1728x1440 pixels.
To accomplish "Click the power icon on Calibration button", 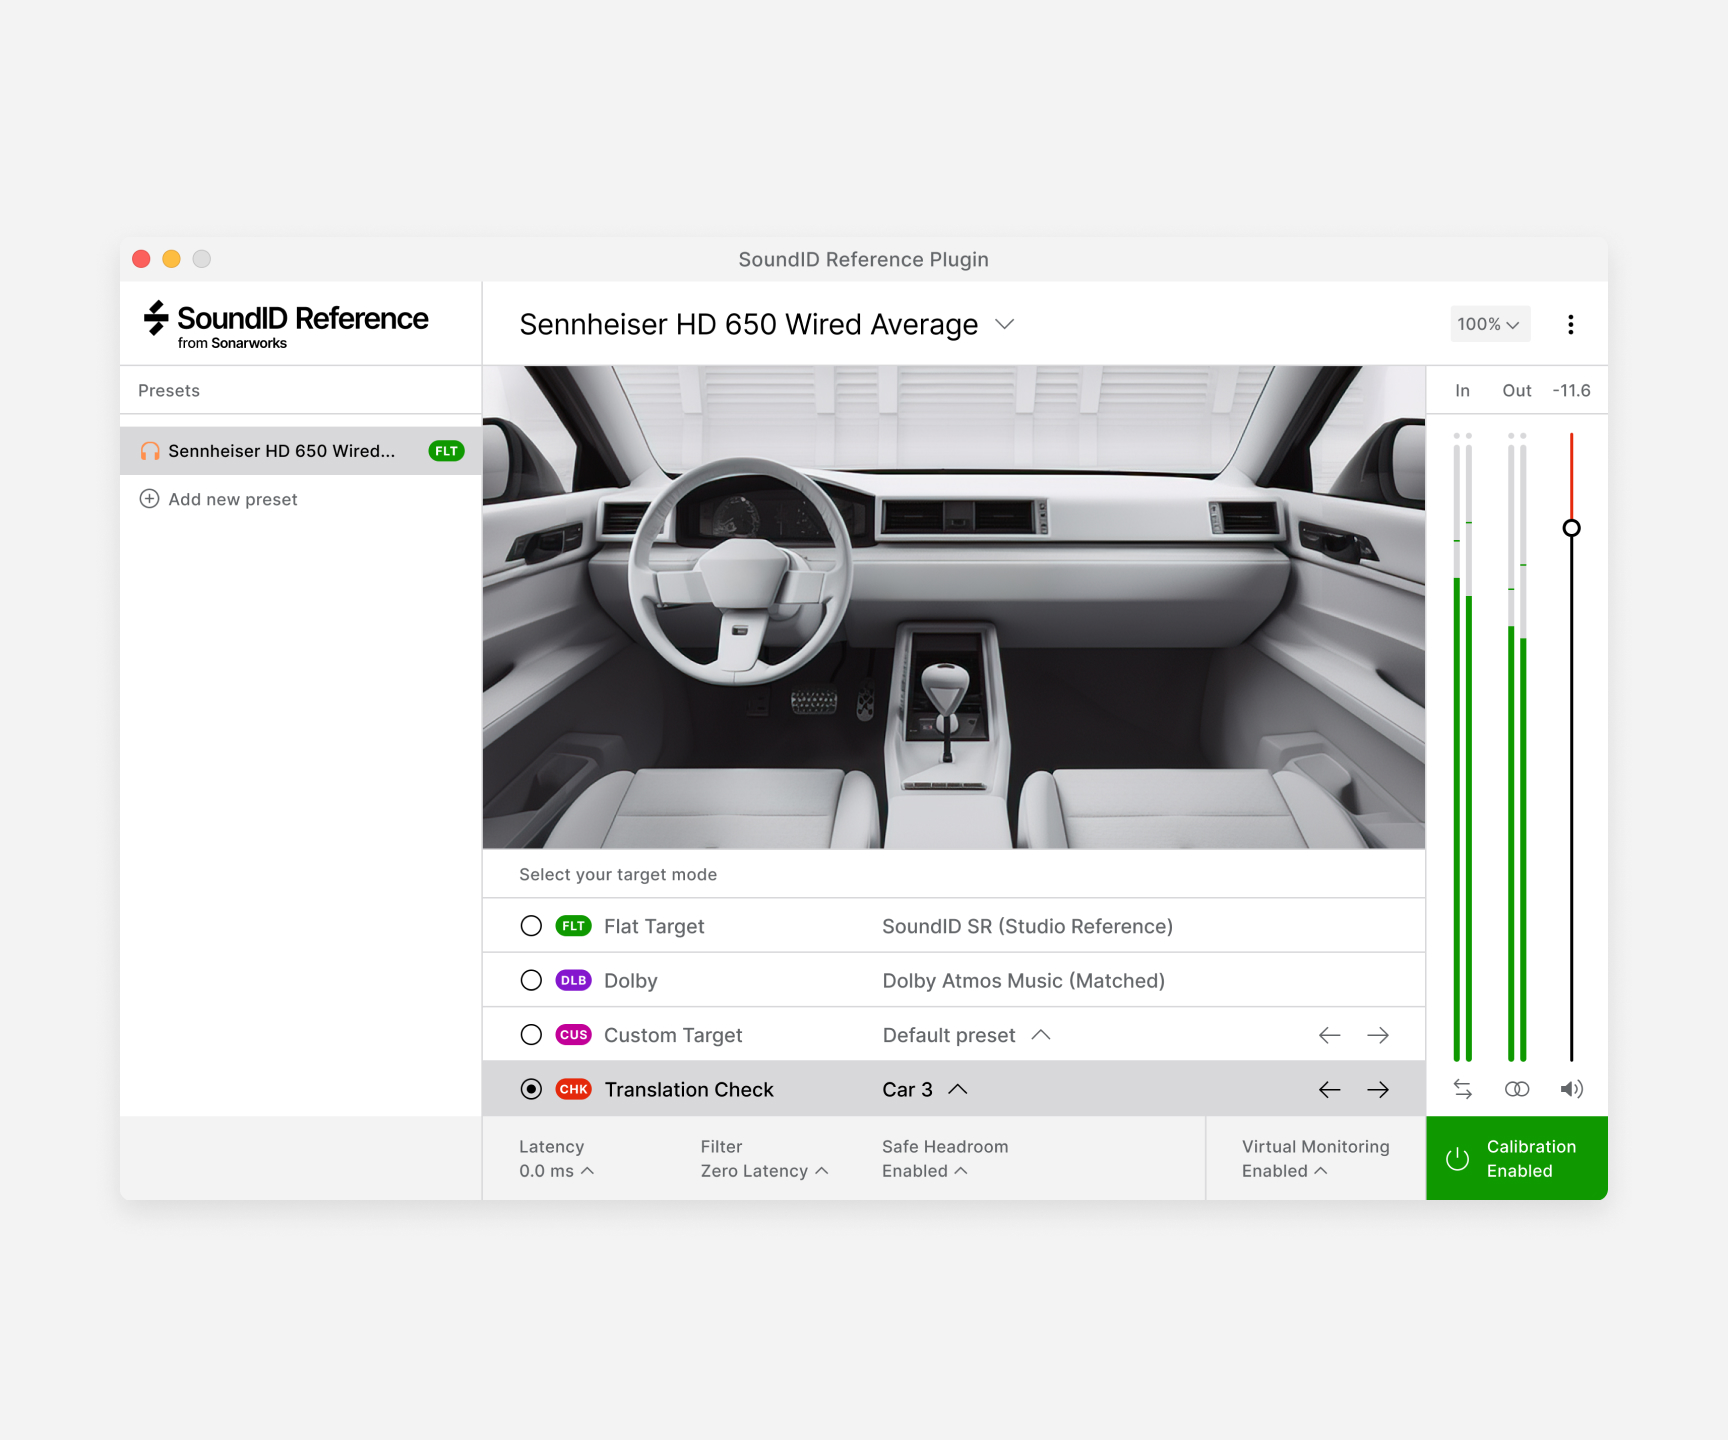I will tap(1457, 1158).
